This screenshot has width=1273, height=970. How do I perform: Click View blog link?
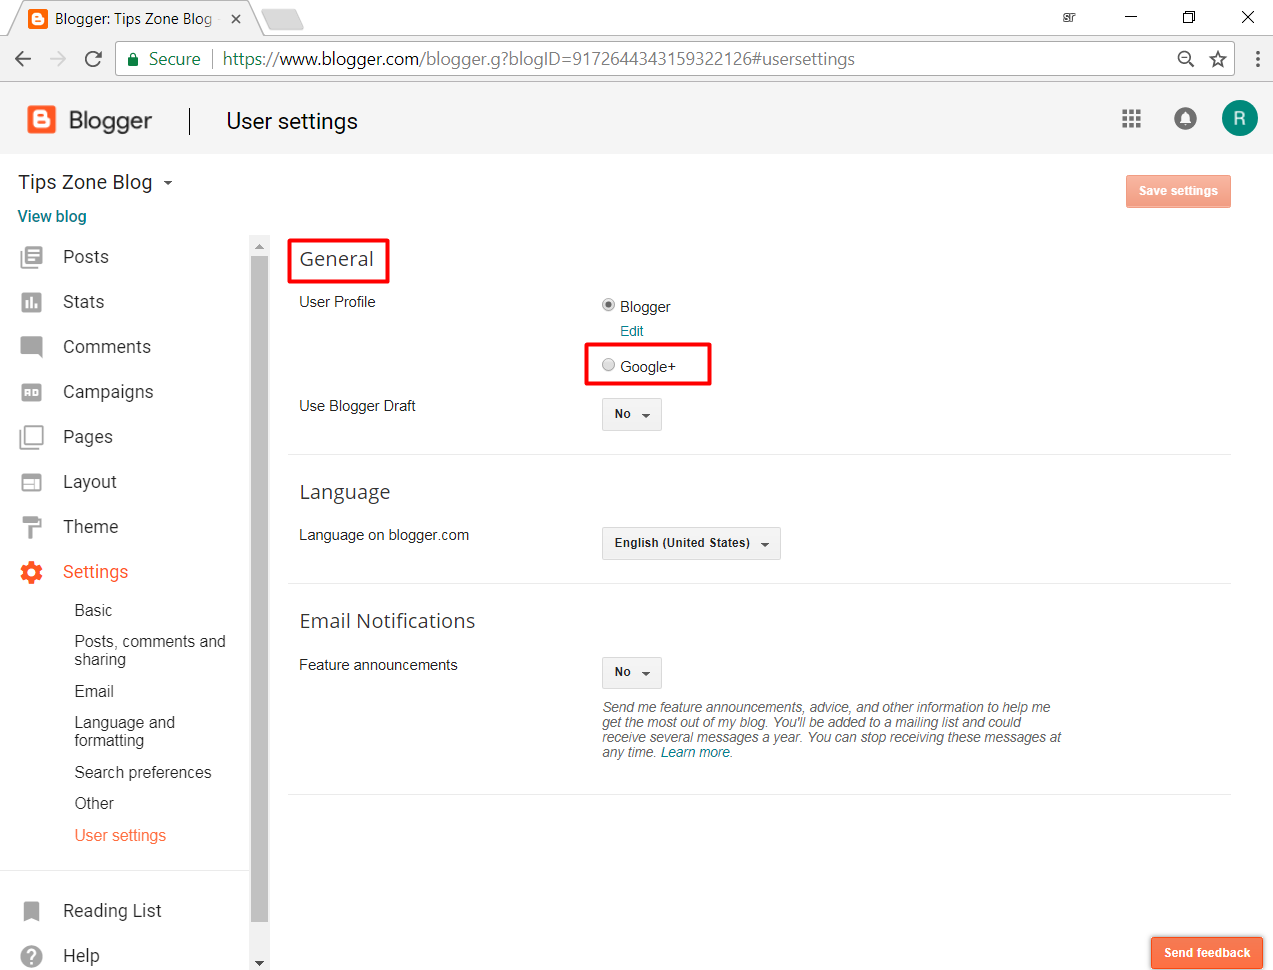tap(52, 216)
